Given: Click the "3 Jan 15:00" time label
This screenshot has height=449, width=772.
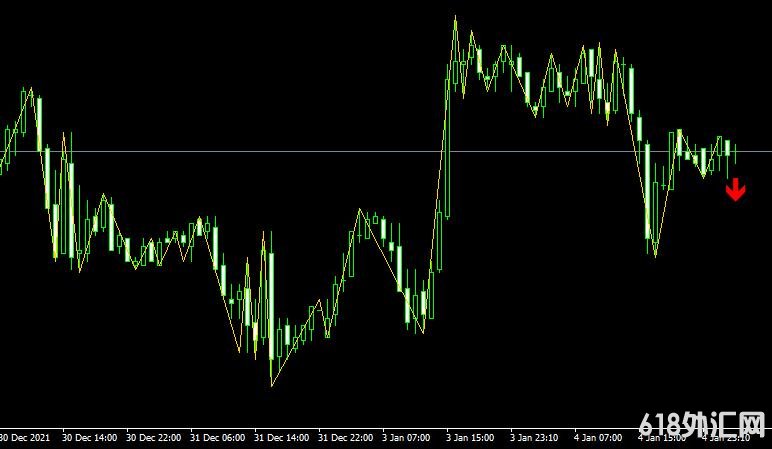Looking at the screenshot, I should coord(470,437).
